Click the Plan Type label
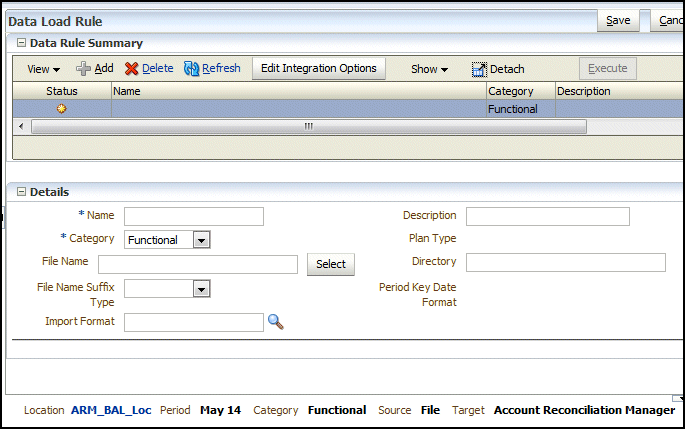685x429 pixels. point(432,238)
